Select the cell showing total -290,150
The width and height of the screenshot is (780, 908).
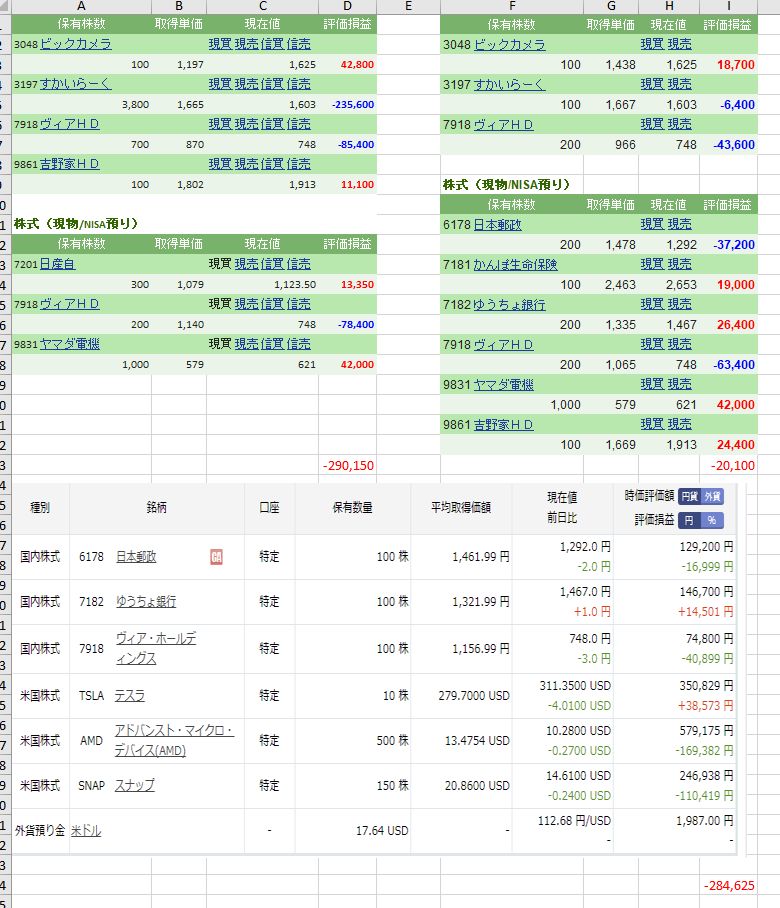click(348, 465)
